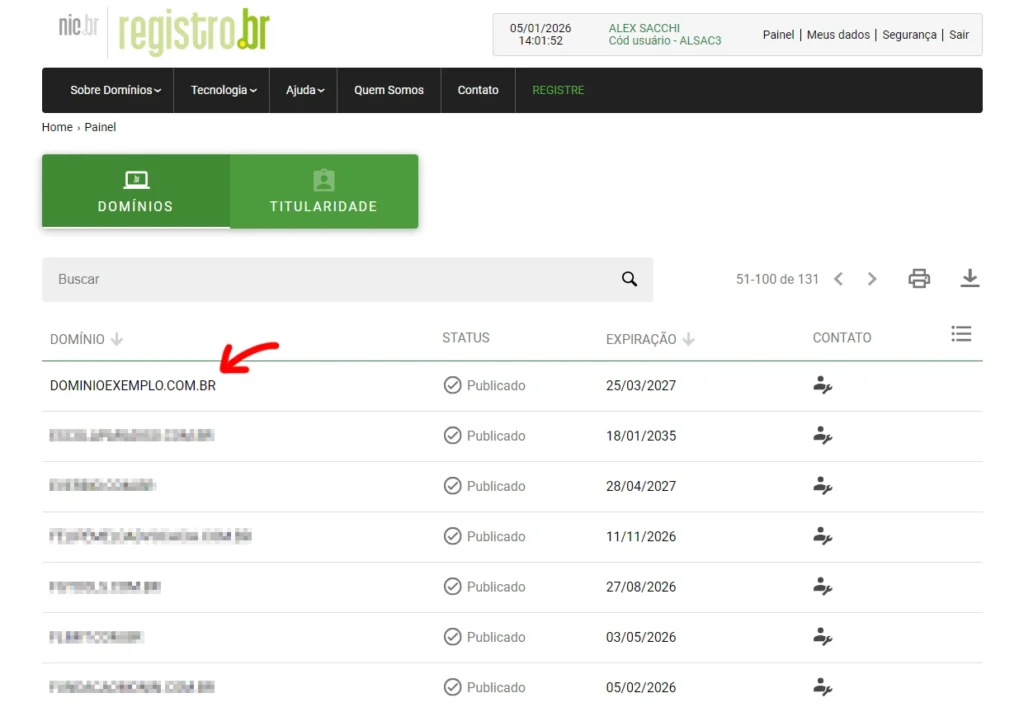
Task: Focus the Buscar search field
Action: click(330, 279)
